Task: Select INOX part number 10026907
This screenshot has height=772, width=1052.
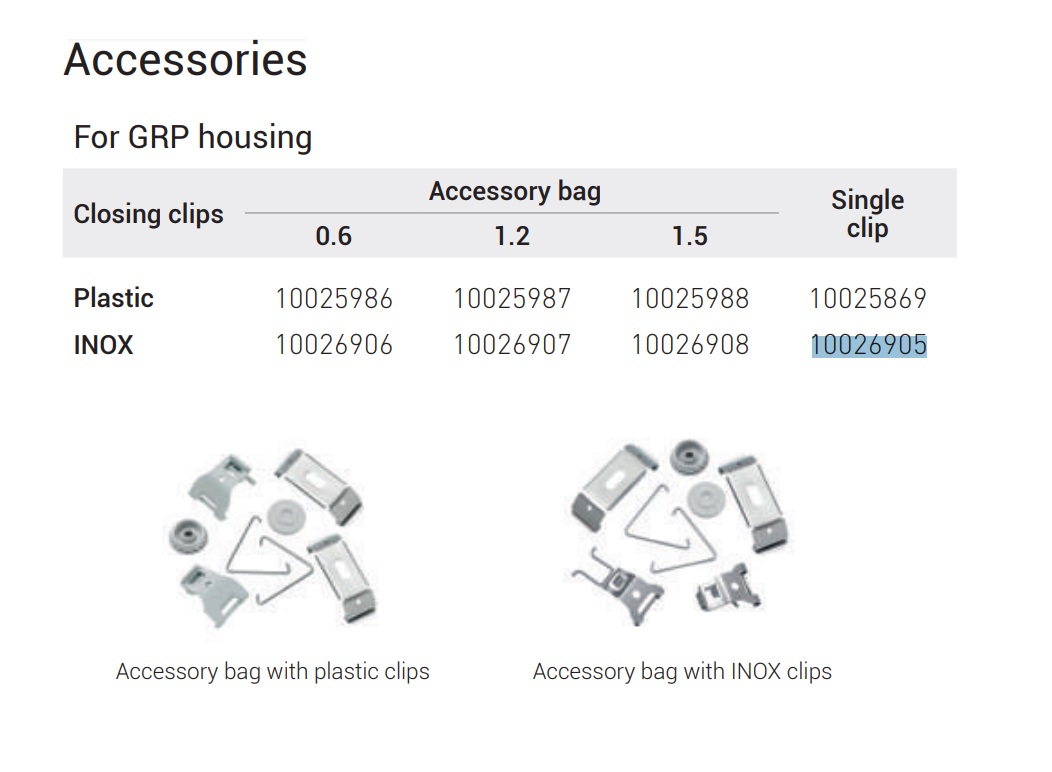Action: point(512,345)
